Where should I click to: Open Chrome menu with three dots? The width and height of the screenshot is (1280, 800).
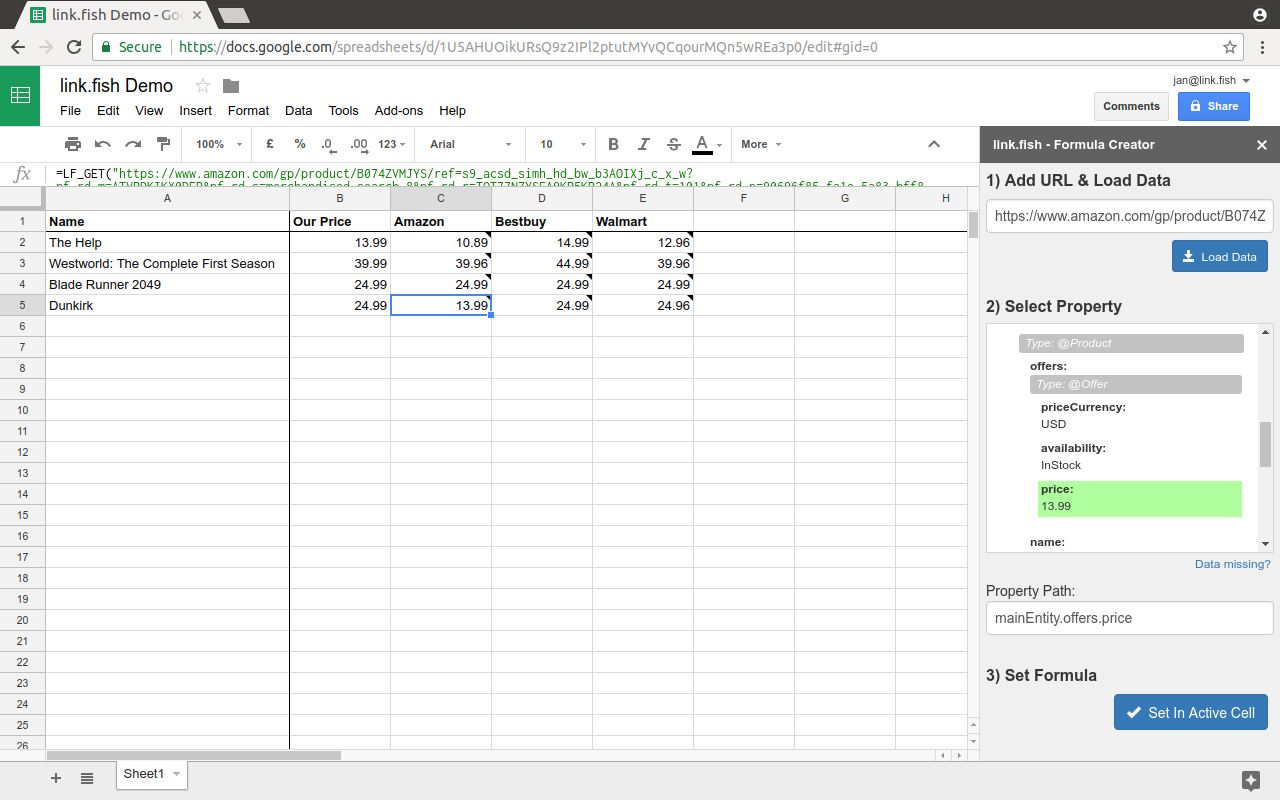1262,47
